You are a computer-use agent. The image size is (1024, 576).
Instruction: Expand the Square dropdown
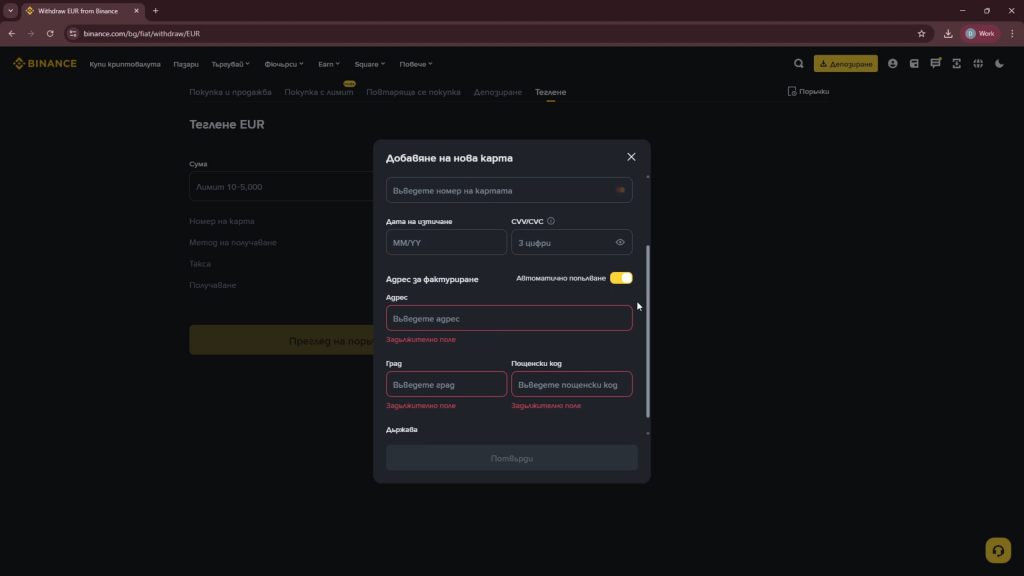tap(370, 64)
